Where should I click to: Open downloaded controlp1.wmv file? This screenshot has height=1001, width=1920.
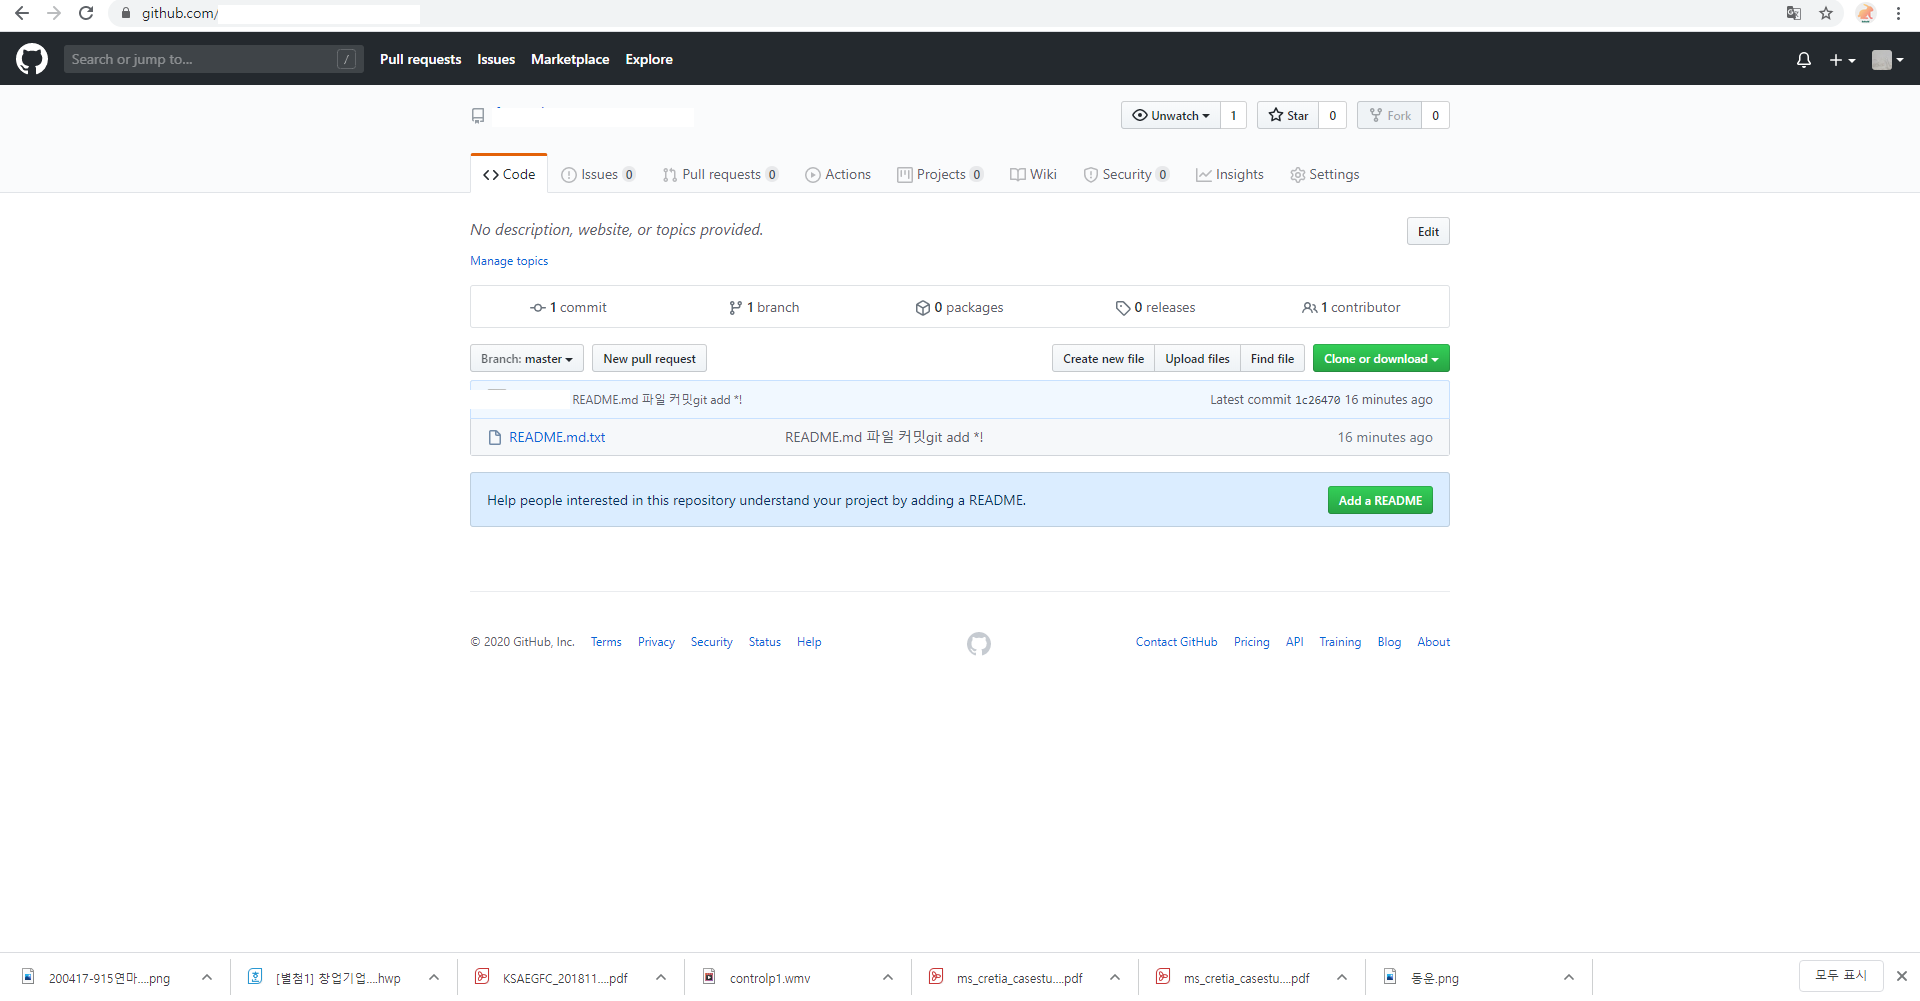pos(770,978)
